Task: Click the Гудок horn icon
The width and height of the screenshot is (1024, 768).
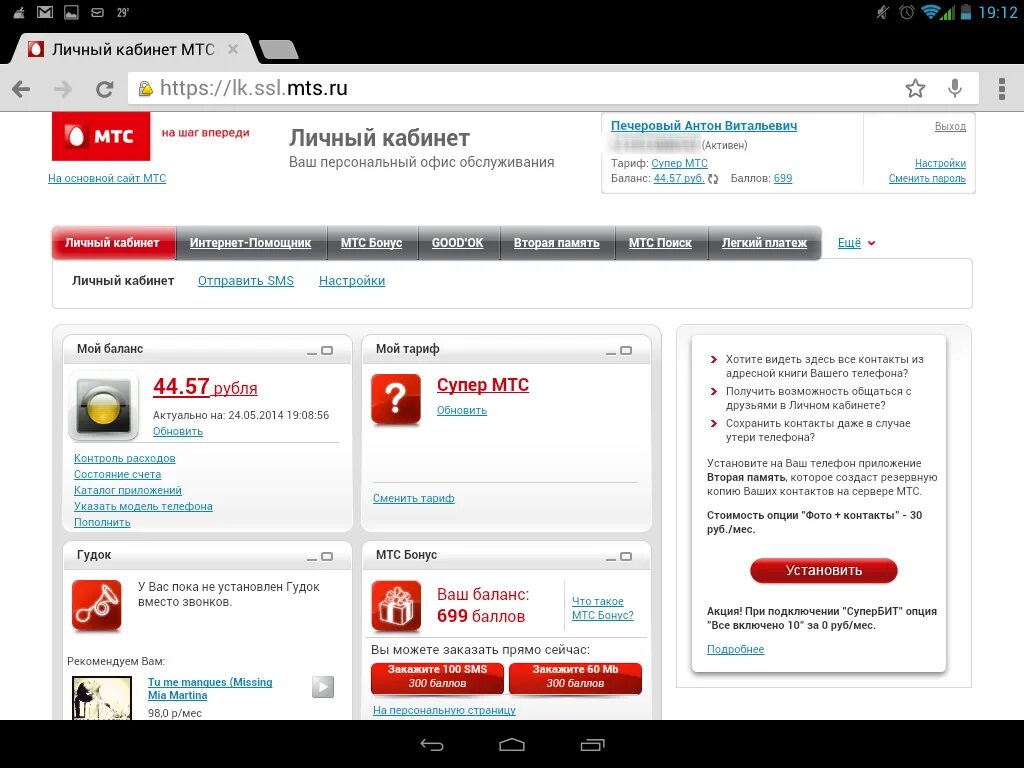Action: (x=97, y=605)
